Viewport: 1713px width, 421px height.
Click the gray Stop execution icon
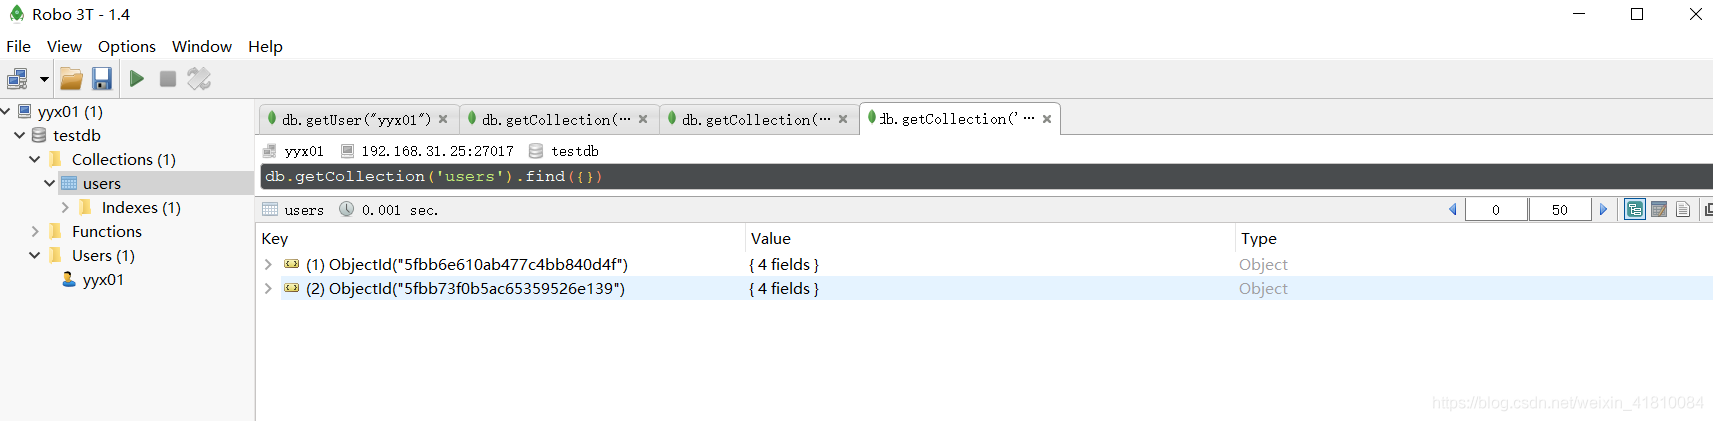(x=168, y=79)
